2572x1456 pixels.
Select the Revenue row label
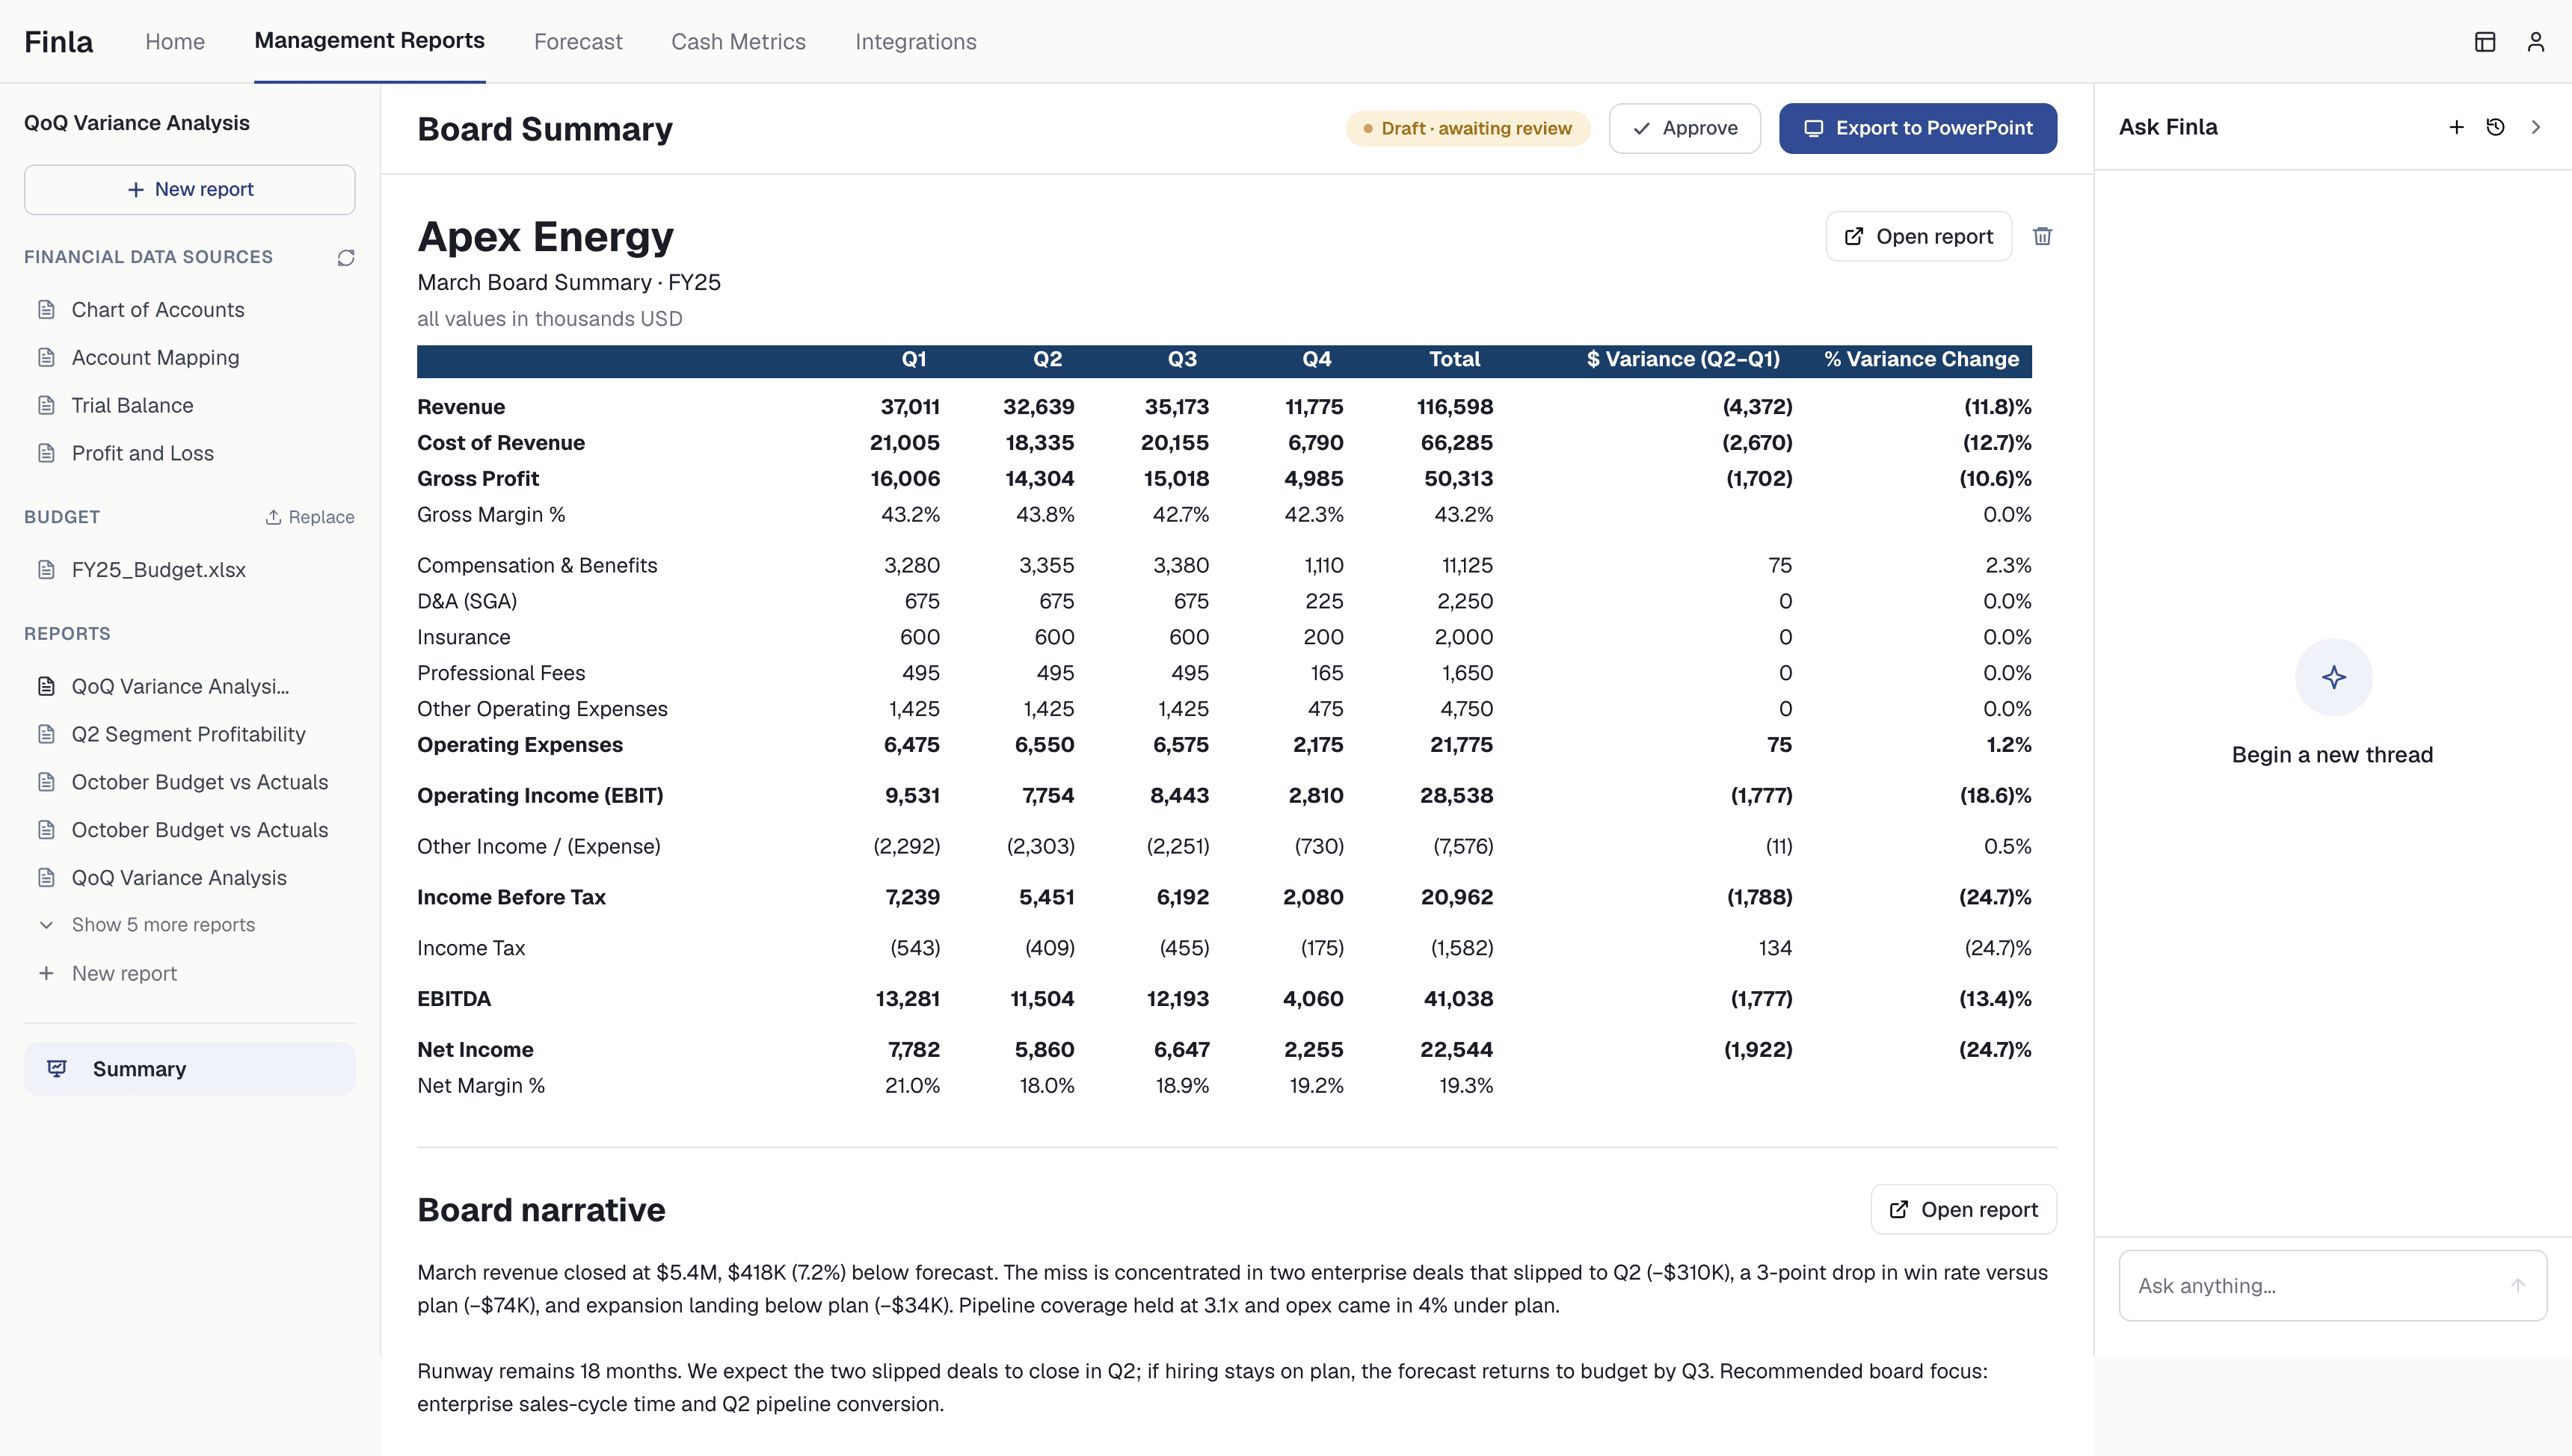click(x=461, y=407)
